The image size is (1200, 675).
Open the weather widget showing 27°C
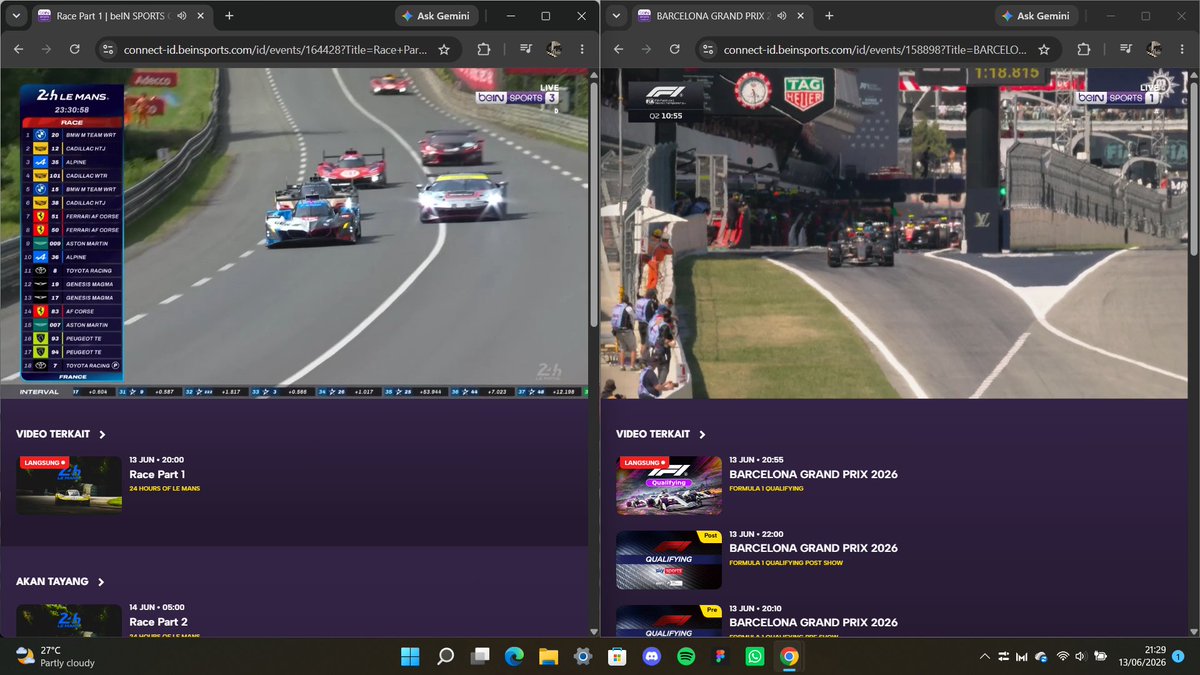55,657
